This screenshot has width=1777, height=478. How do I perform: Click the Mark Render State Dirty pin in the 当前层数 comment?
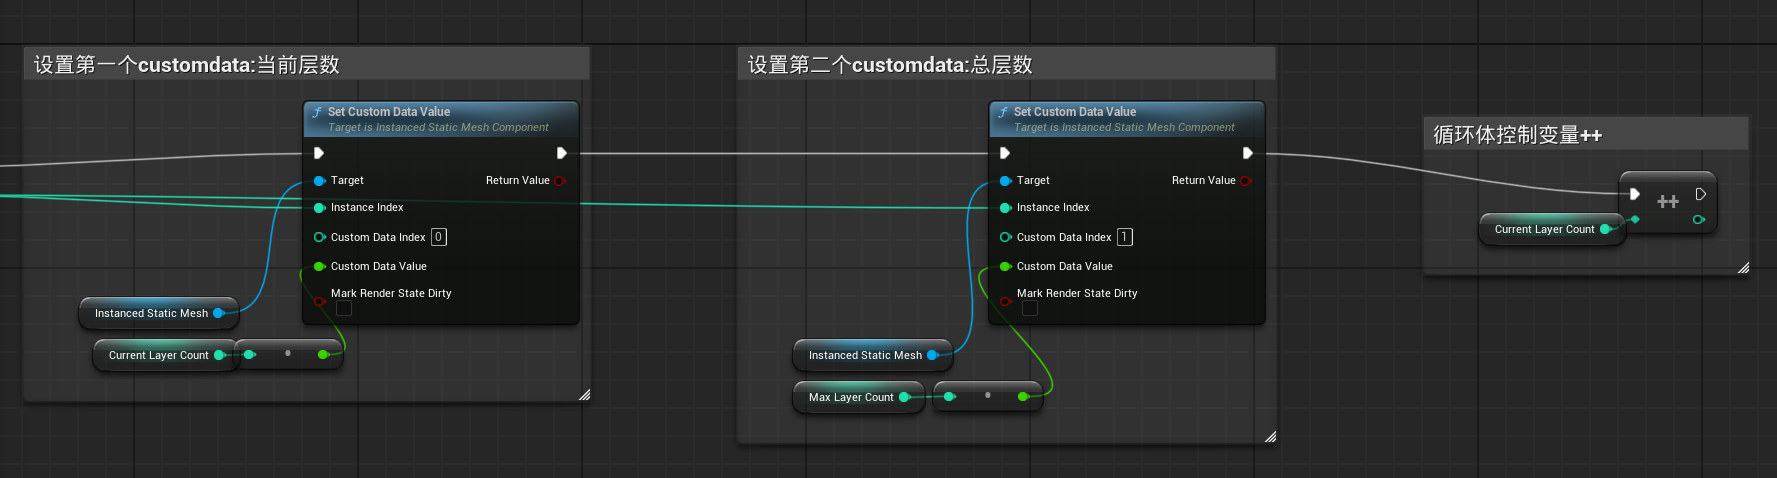[x=320, y=301]
